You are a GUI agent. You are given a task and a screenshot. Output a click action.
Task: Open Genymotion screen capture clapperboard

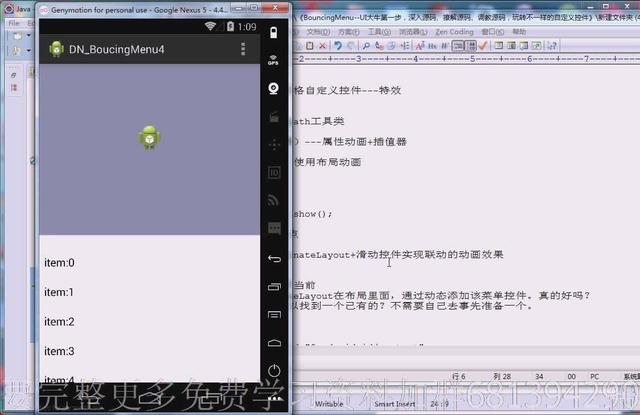pyautogui.click(x=273, y=117)
